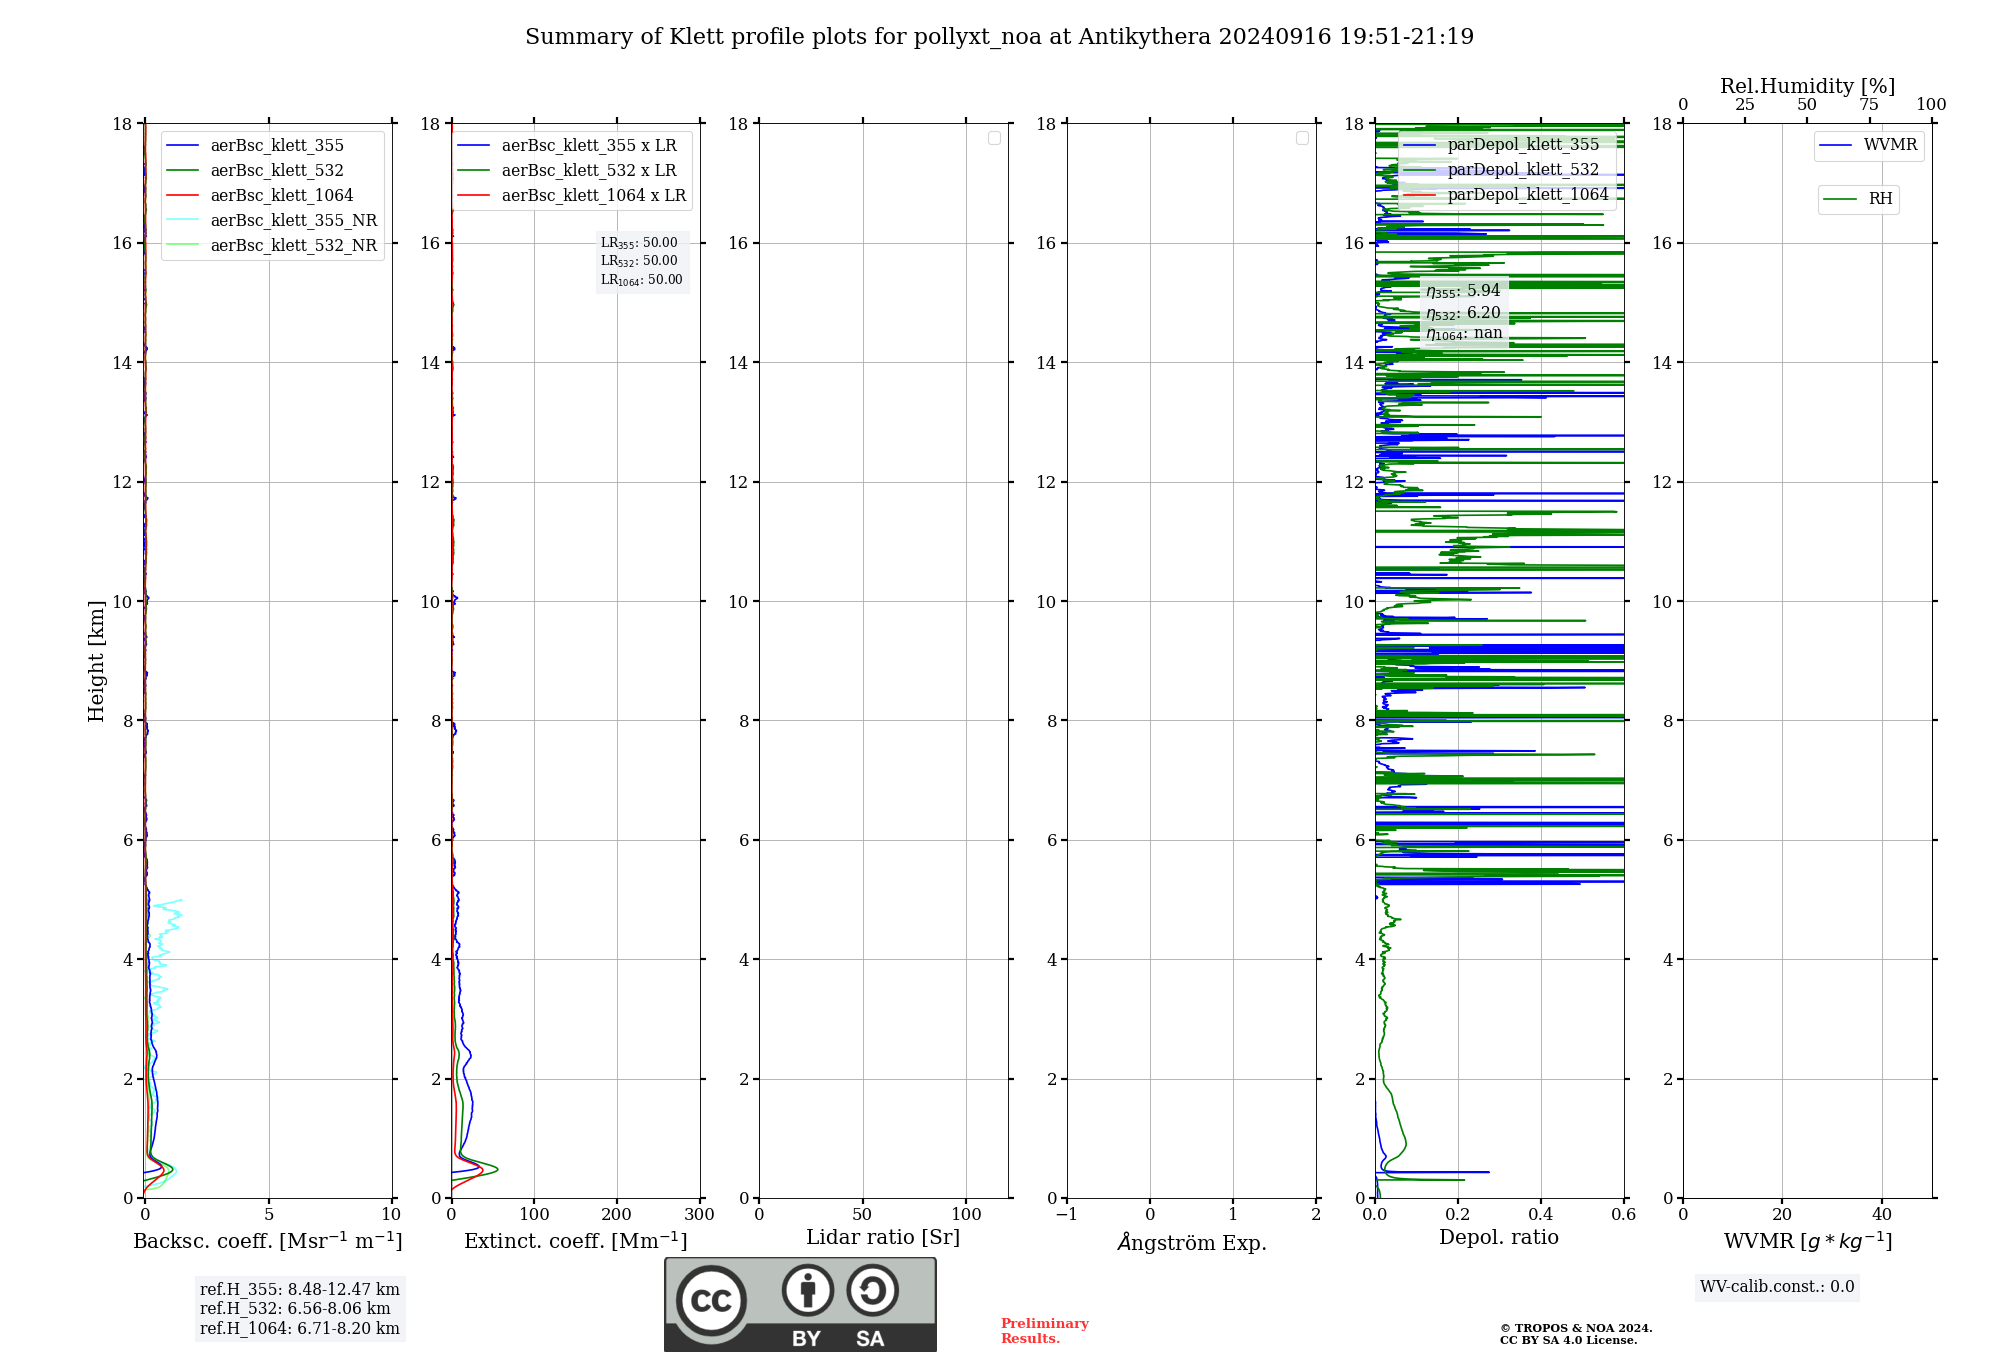Click the aerBsc_klett_355 x LR legend entry

click(567, 146)
